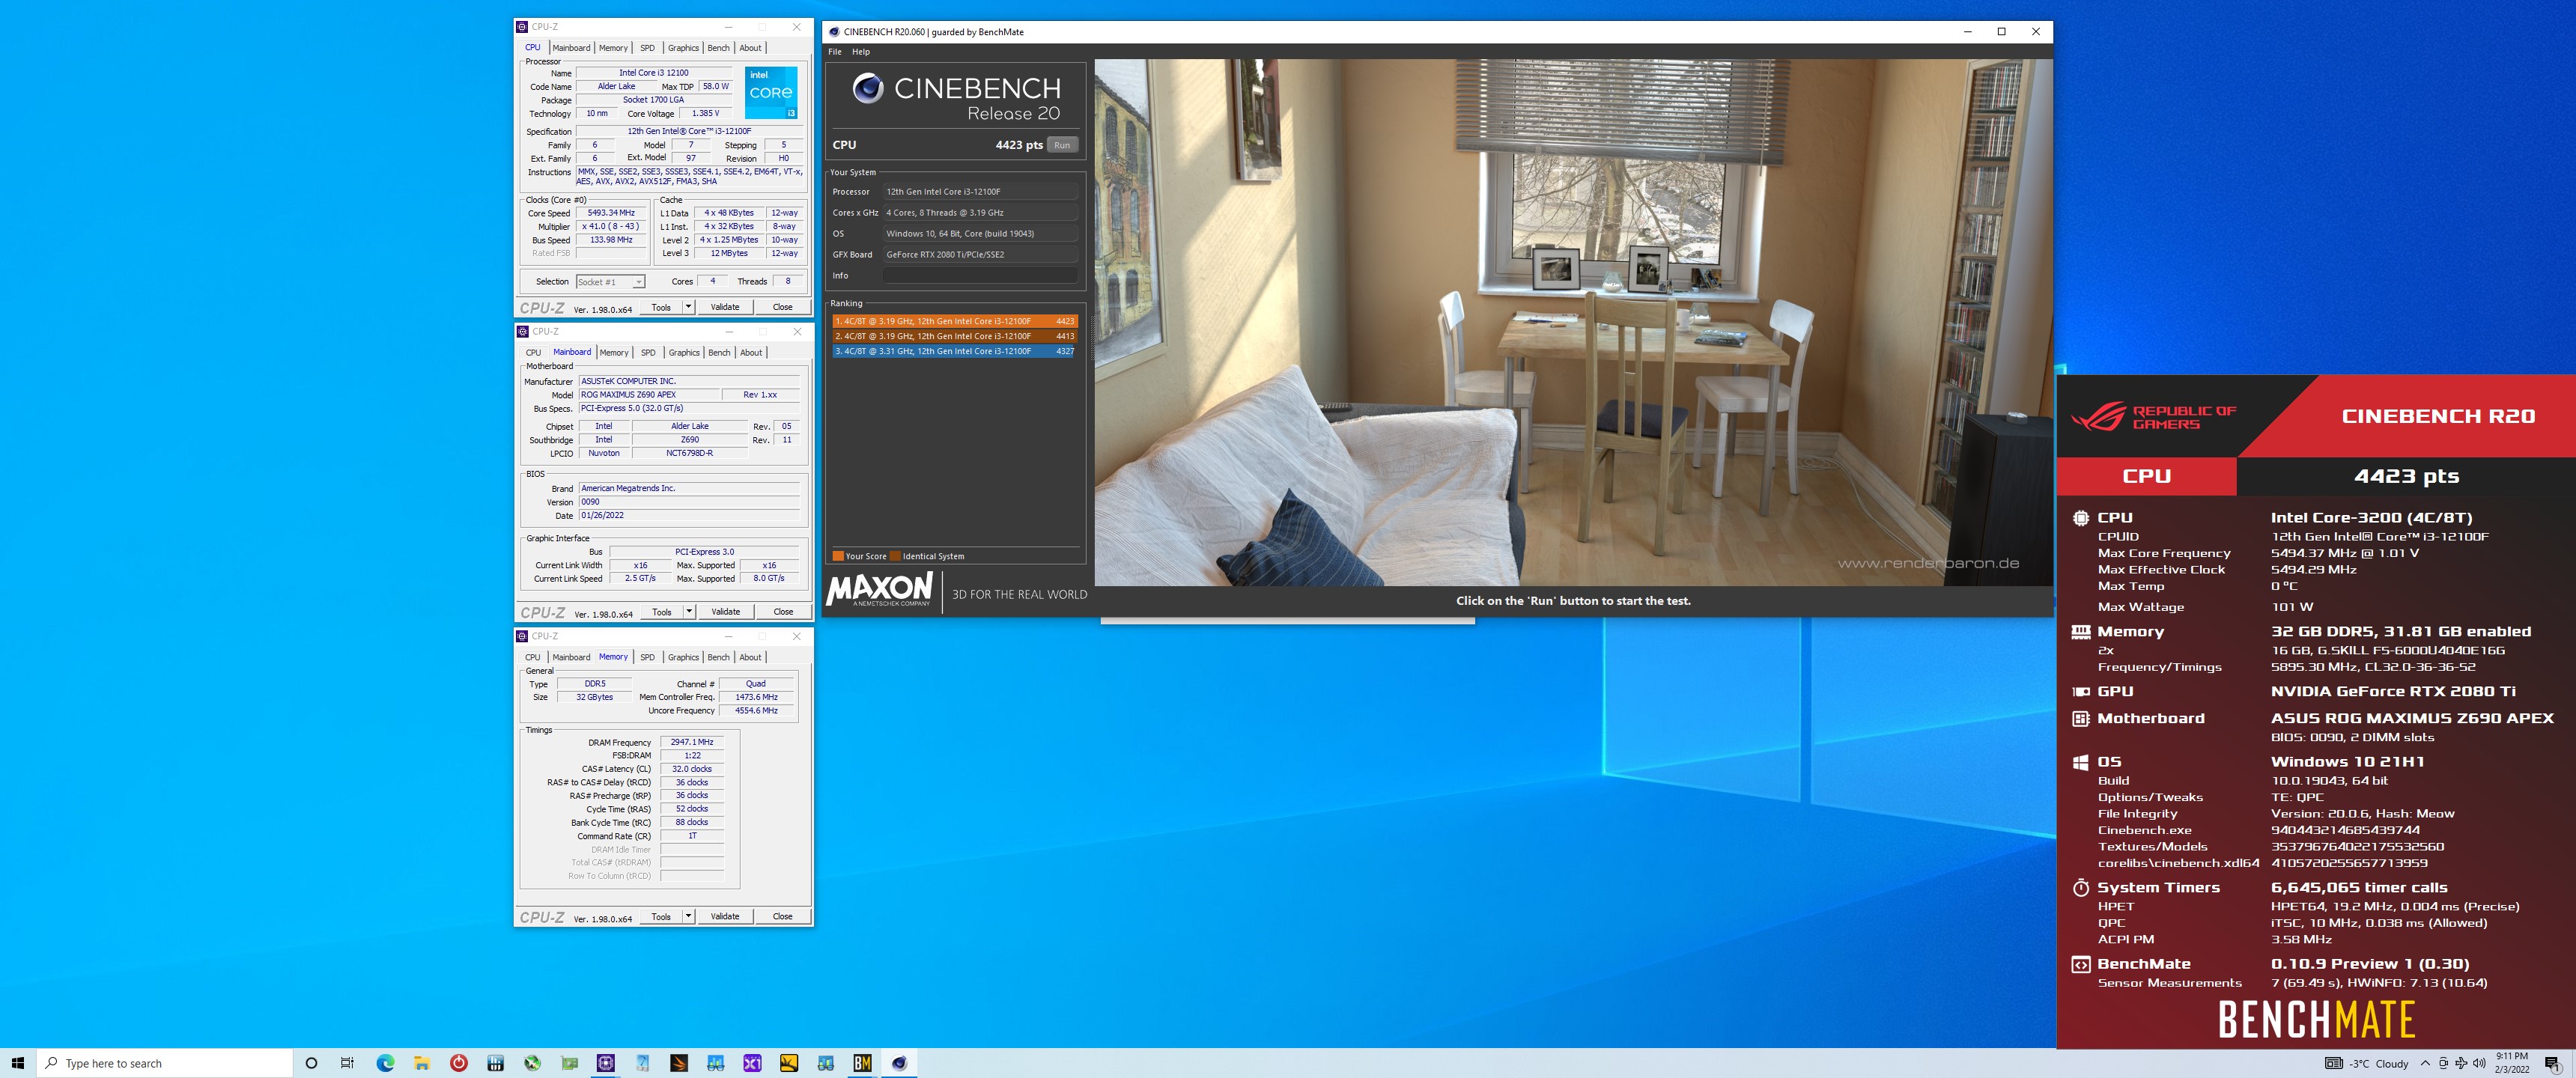2576x1078 pixels.
Task: Click the dark bar-chart icon in taskbar
Action: [496, 1063]
